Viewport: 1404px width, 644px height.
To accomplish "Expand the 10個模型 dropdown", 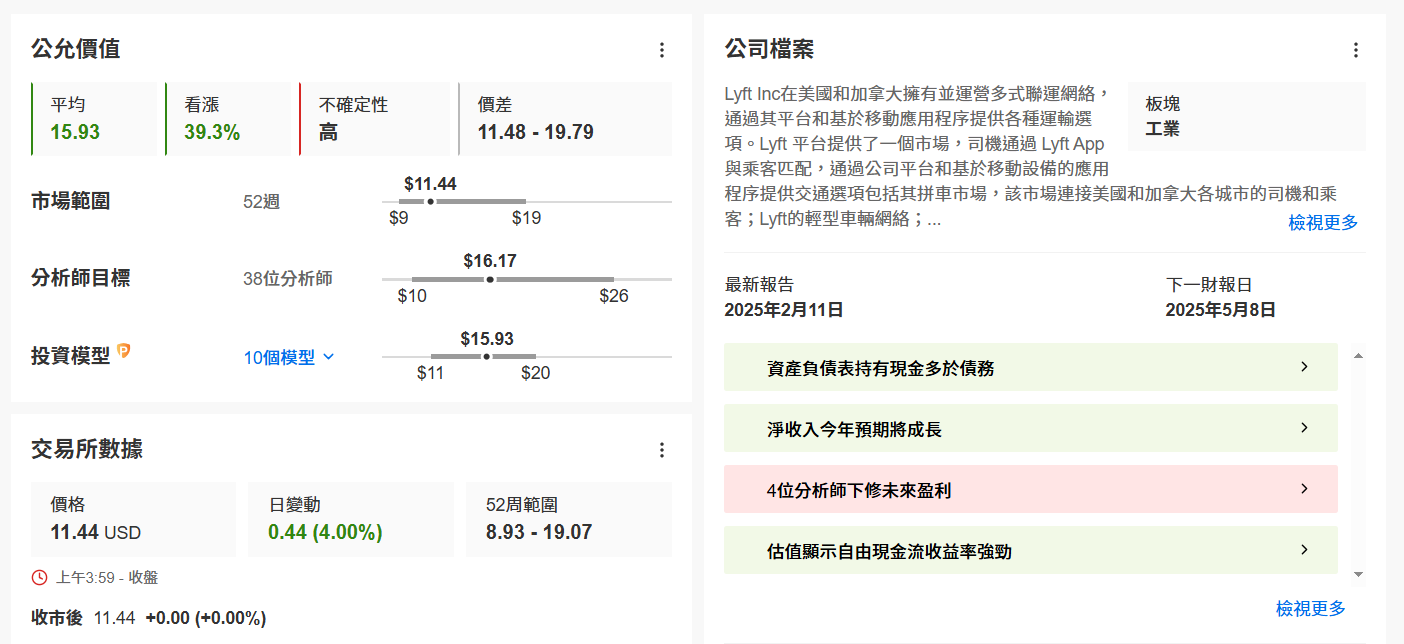I will 289,357.
